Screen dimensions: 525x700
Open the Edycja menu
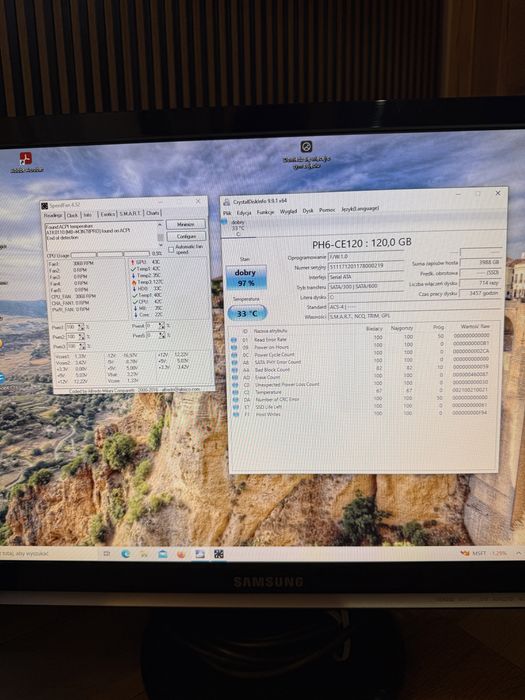click(244, 213)
